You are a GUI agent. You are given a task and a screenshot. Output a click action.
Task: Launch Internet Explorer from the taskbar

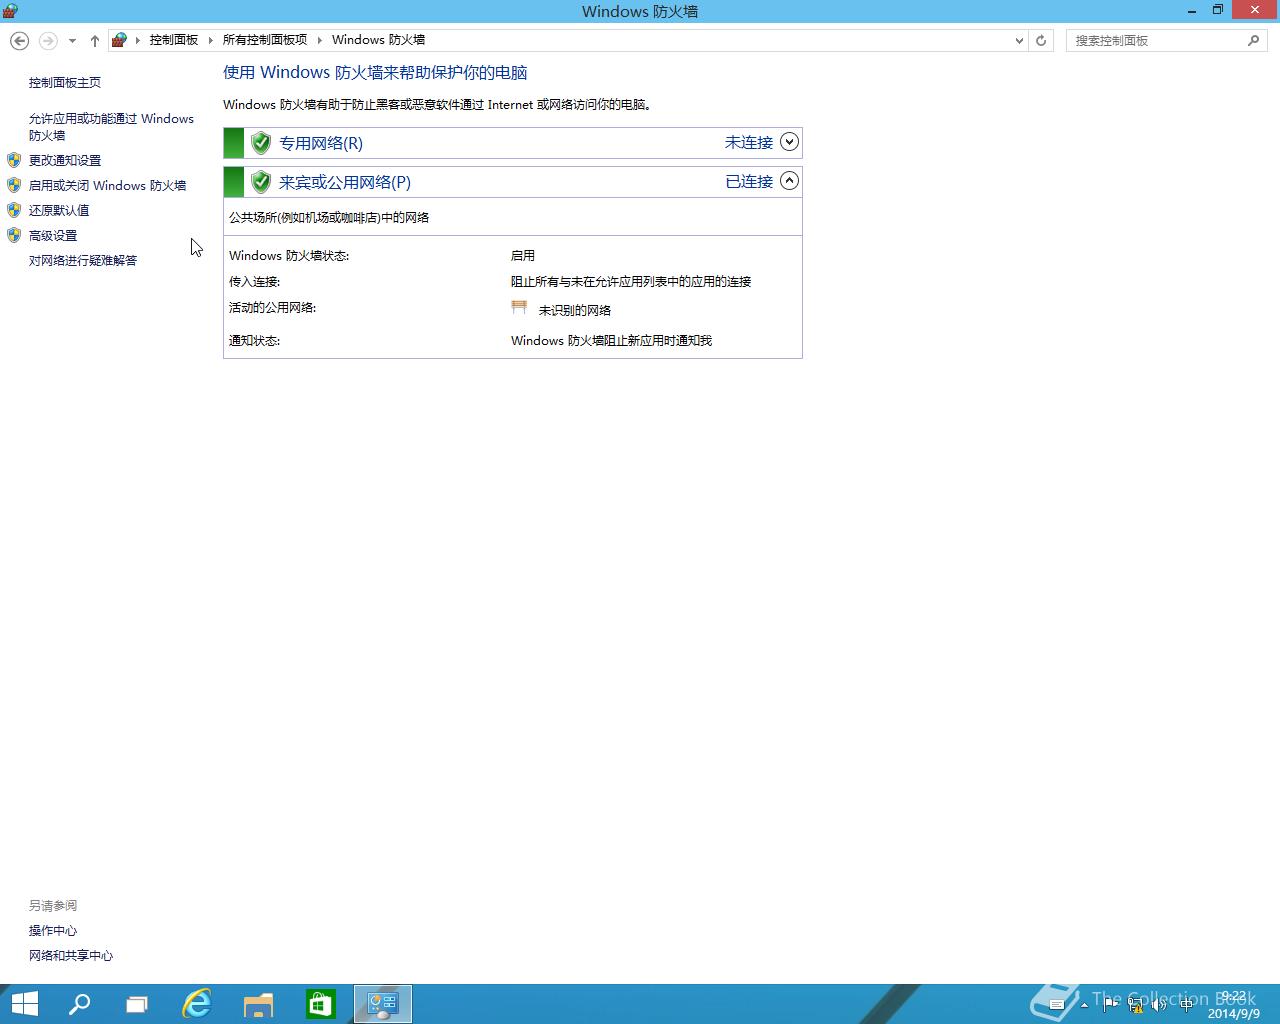tap(197, 1004)
